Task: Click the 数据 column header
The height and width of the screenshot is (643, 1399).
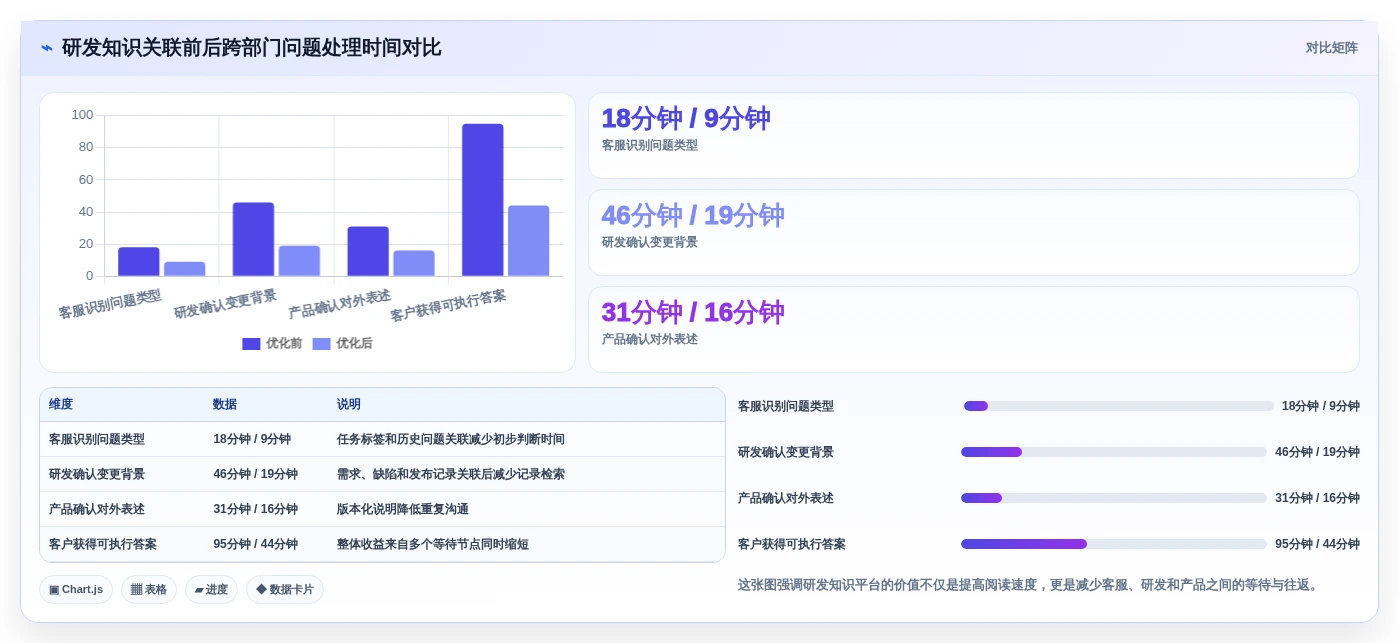Action: (225, 405)
